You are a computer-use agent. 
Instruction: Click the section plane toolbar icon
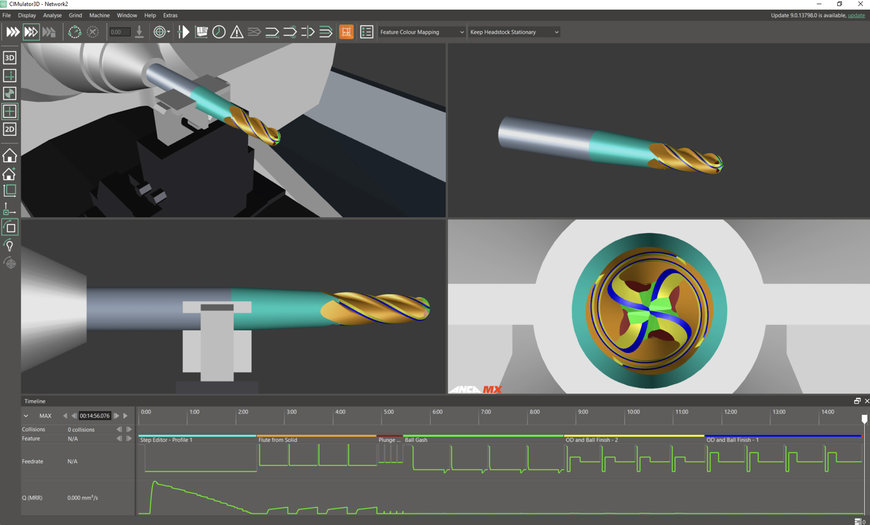[183, 32]
